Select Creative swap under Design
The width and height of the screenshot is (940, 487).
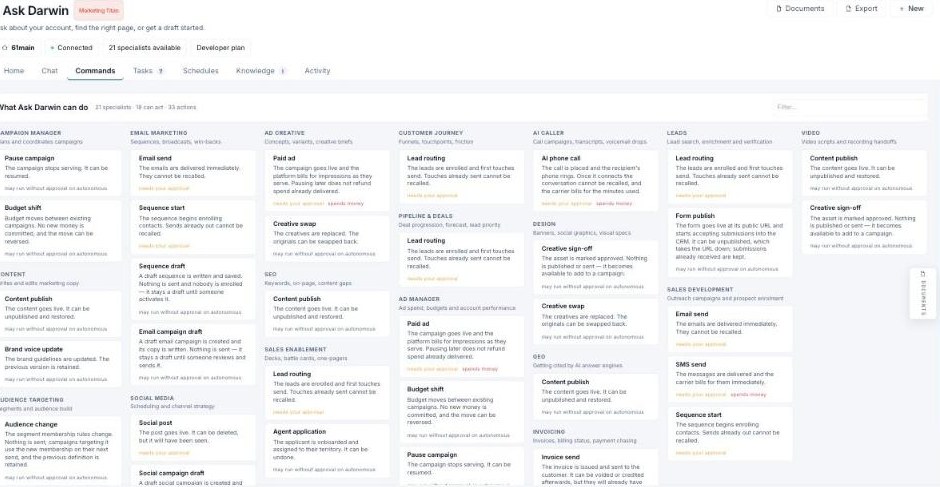(595, 321)
